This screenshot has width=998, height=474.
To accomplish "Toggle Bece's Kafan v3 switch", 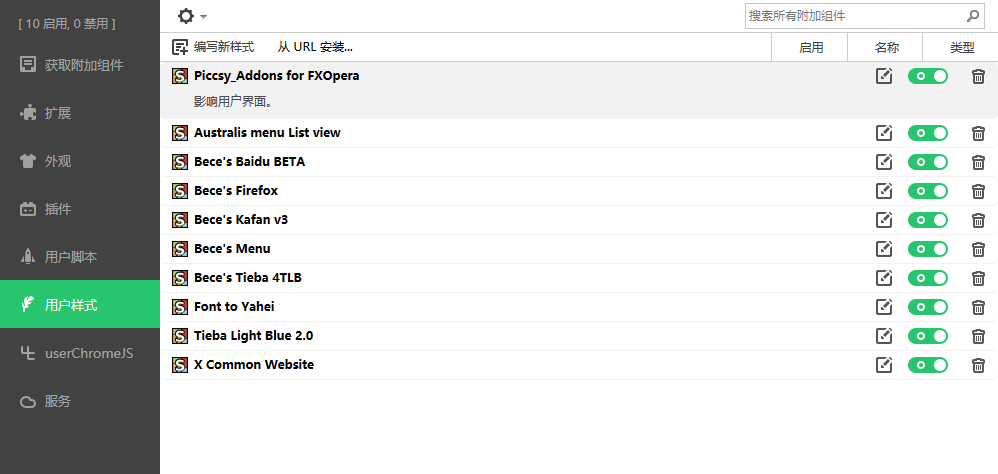I will tap(928, 220).
